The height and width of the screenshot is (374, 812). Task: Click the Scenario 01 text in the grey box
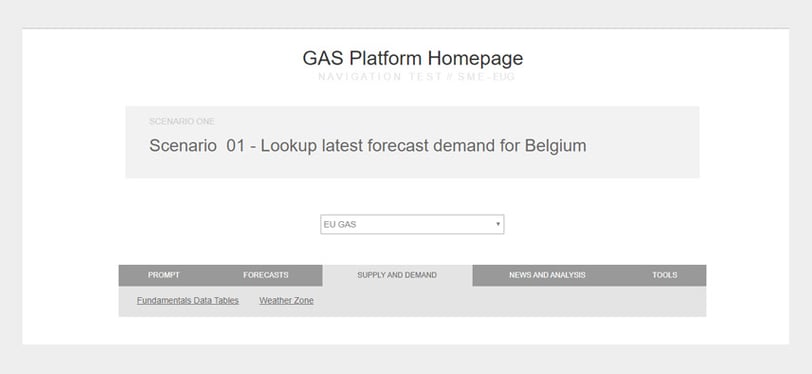coord(196,146)
